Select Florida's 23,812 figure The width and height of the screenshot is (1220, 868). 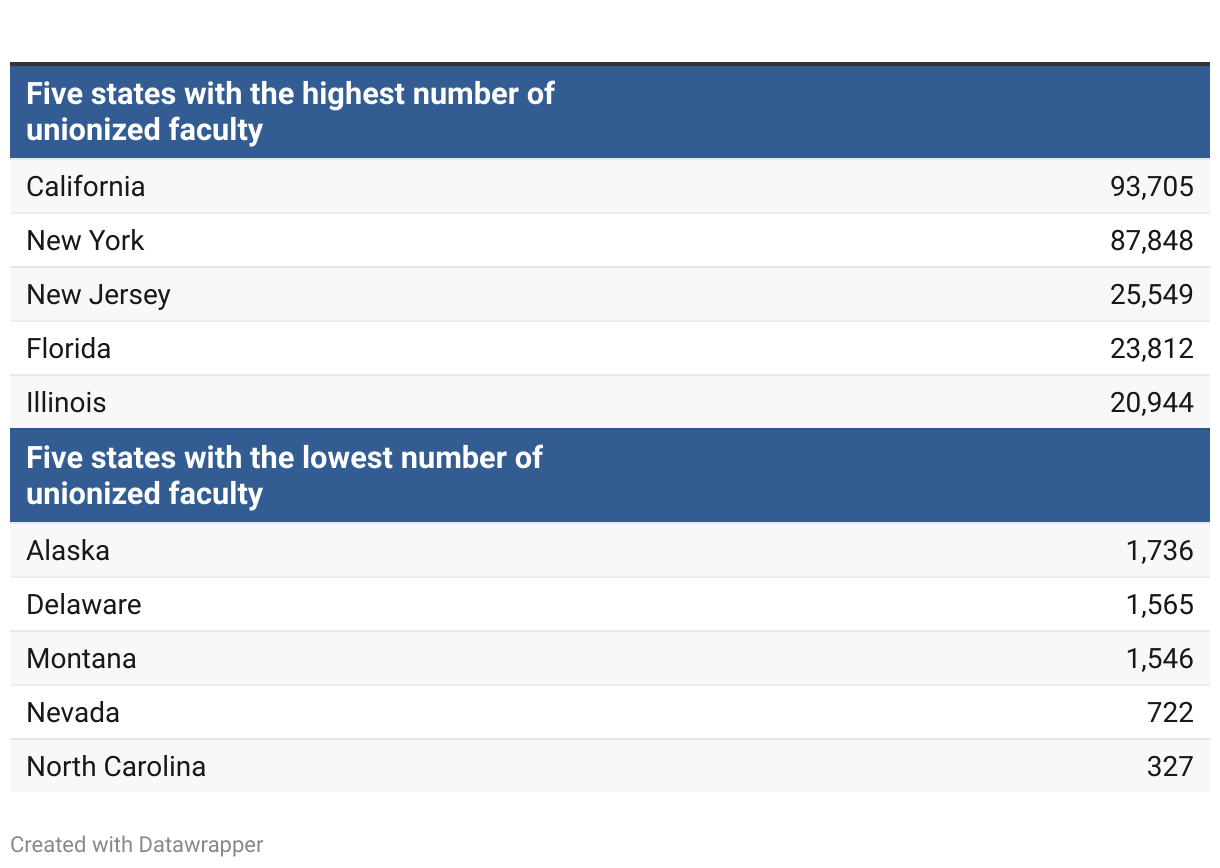[1151, 349]
